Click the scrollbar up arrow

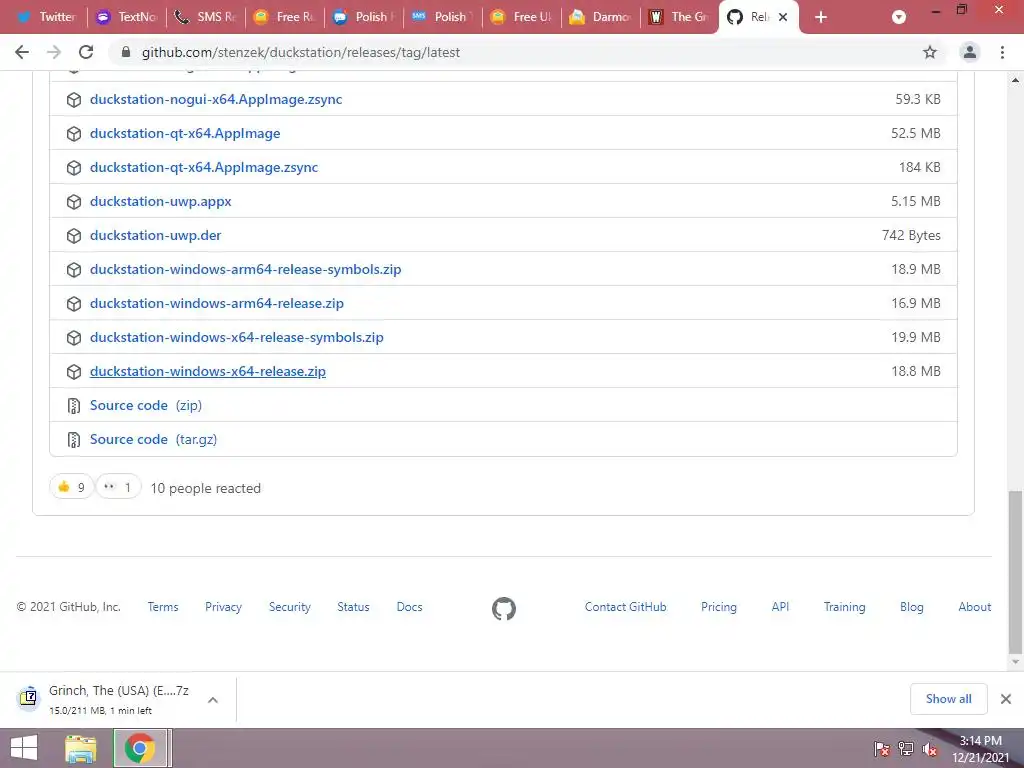(1015, 80)
